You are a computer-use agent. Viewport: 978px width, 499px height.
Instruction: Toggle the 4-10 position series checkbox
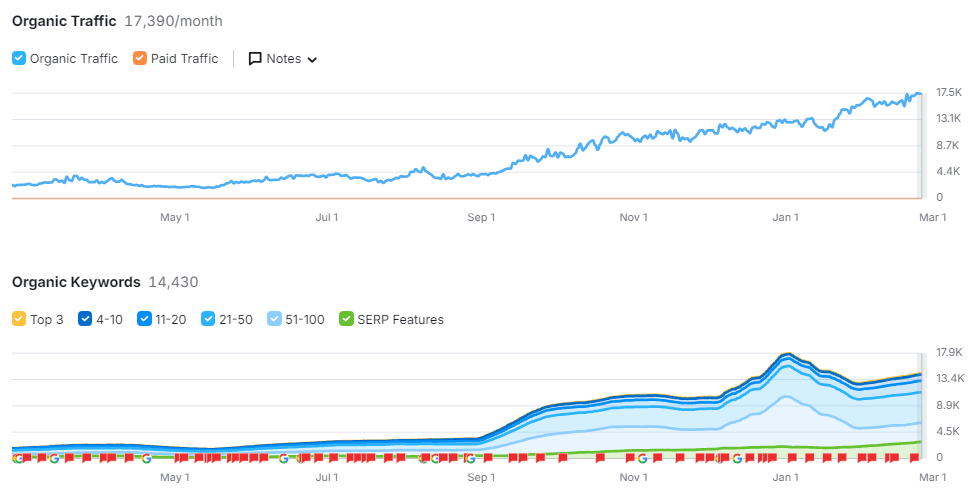85,319
